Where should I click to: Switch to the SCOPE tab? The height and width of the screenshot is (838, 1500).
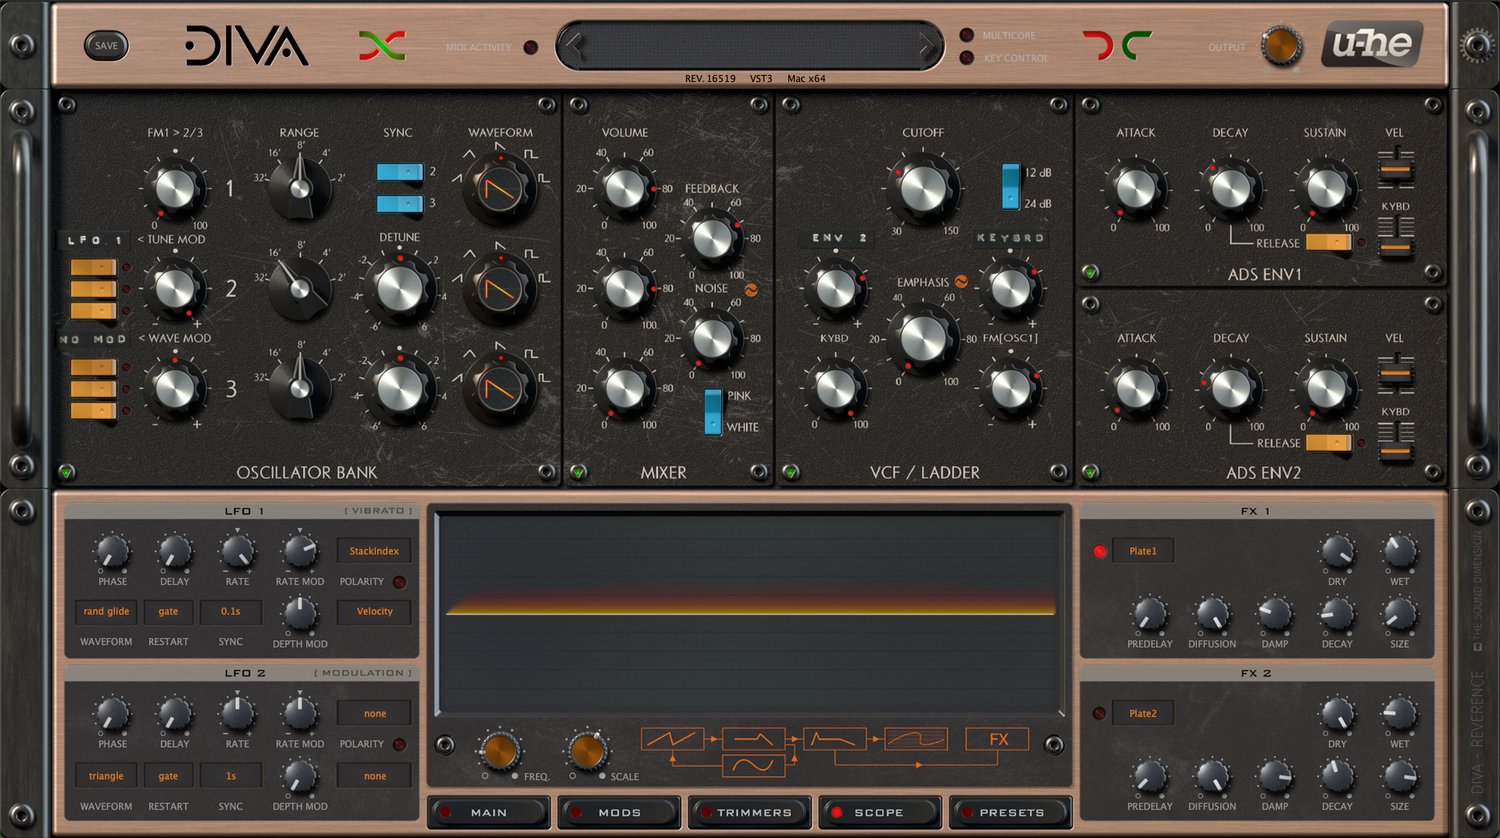point(879,812)
